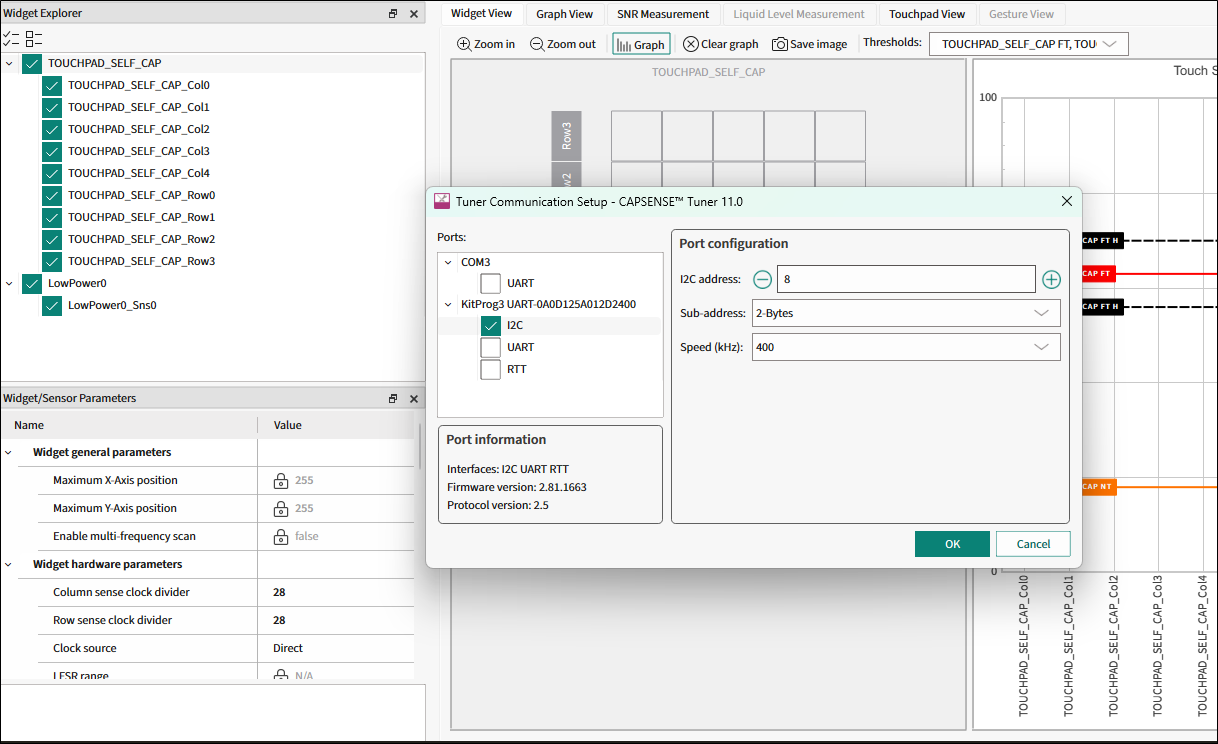This screenshot has width=1218, height=744.
Task: Close the Tuner Communication Setup dialog
Action: (1067, 201)
